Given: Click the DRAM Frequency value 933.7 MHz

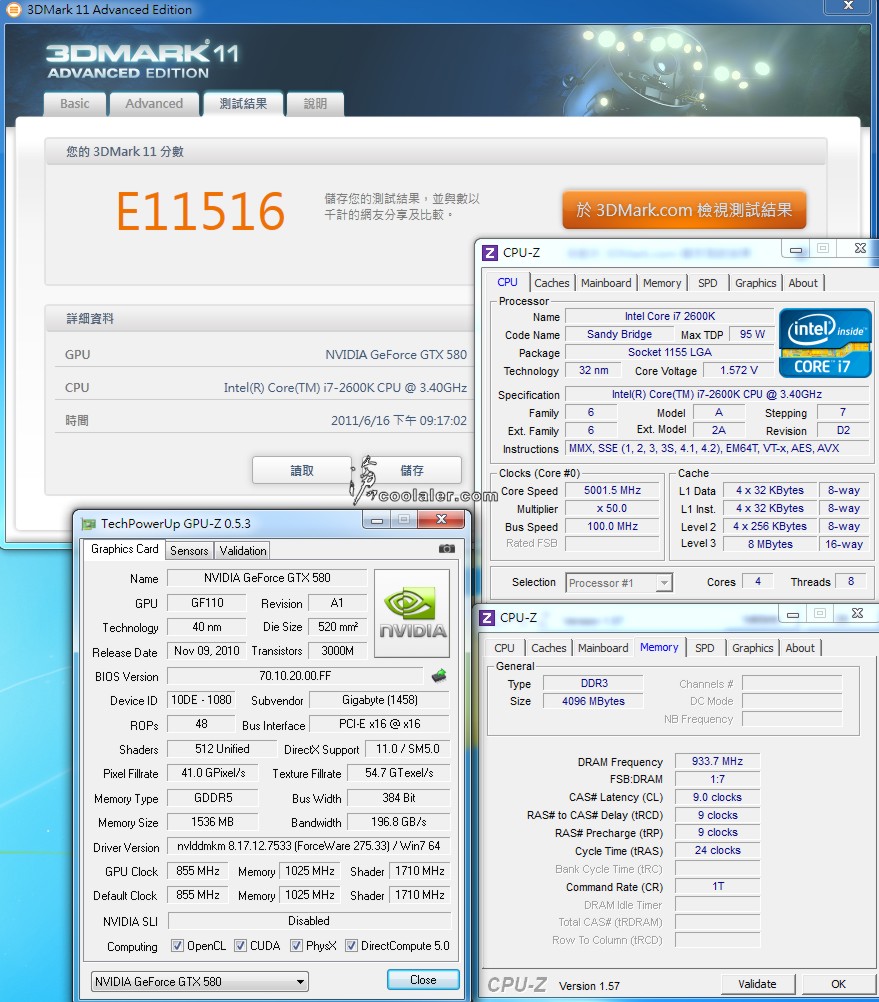Looking at the screenshot, I should coord(717,761).
